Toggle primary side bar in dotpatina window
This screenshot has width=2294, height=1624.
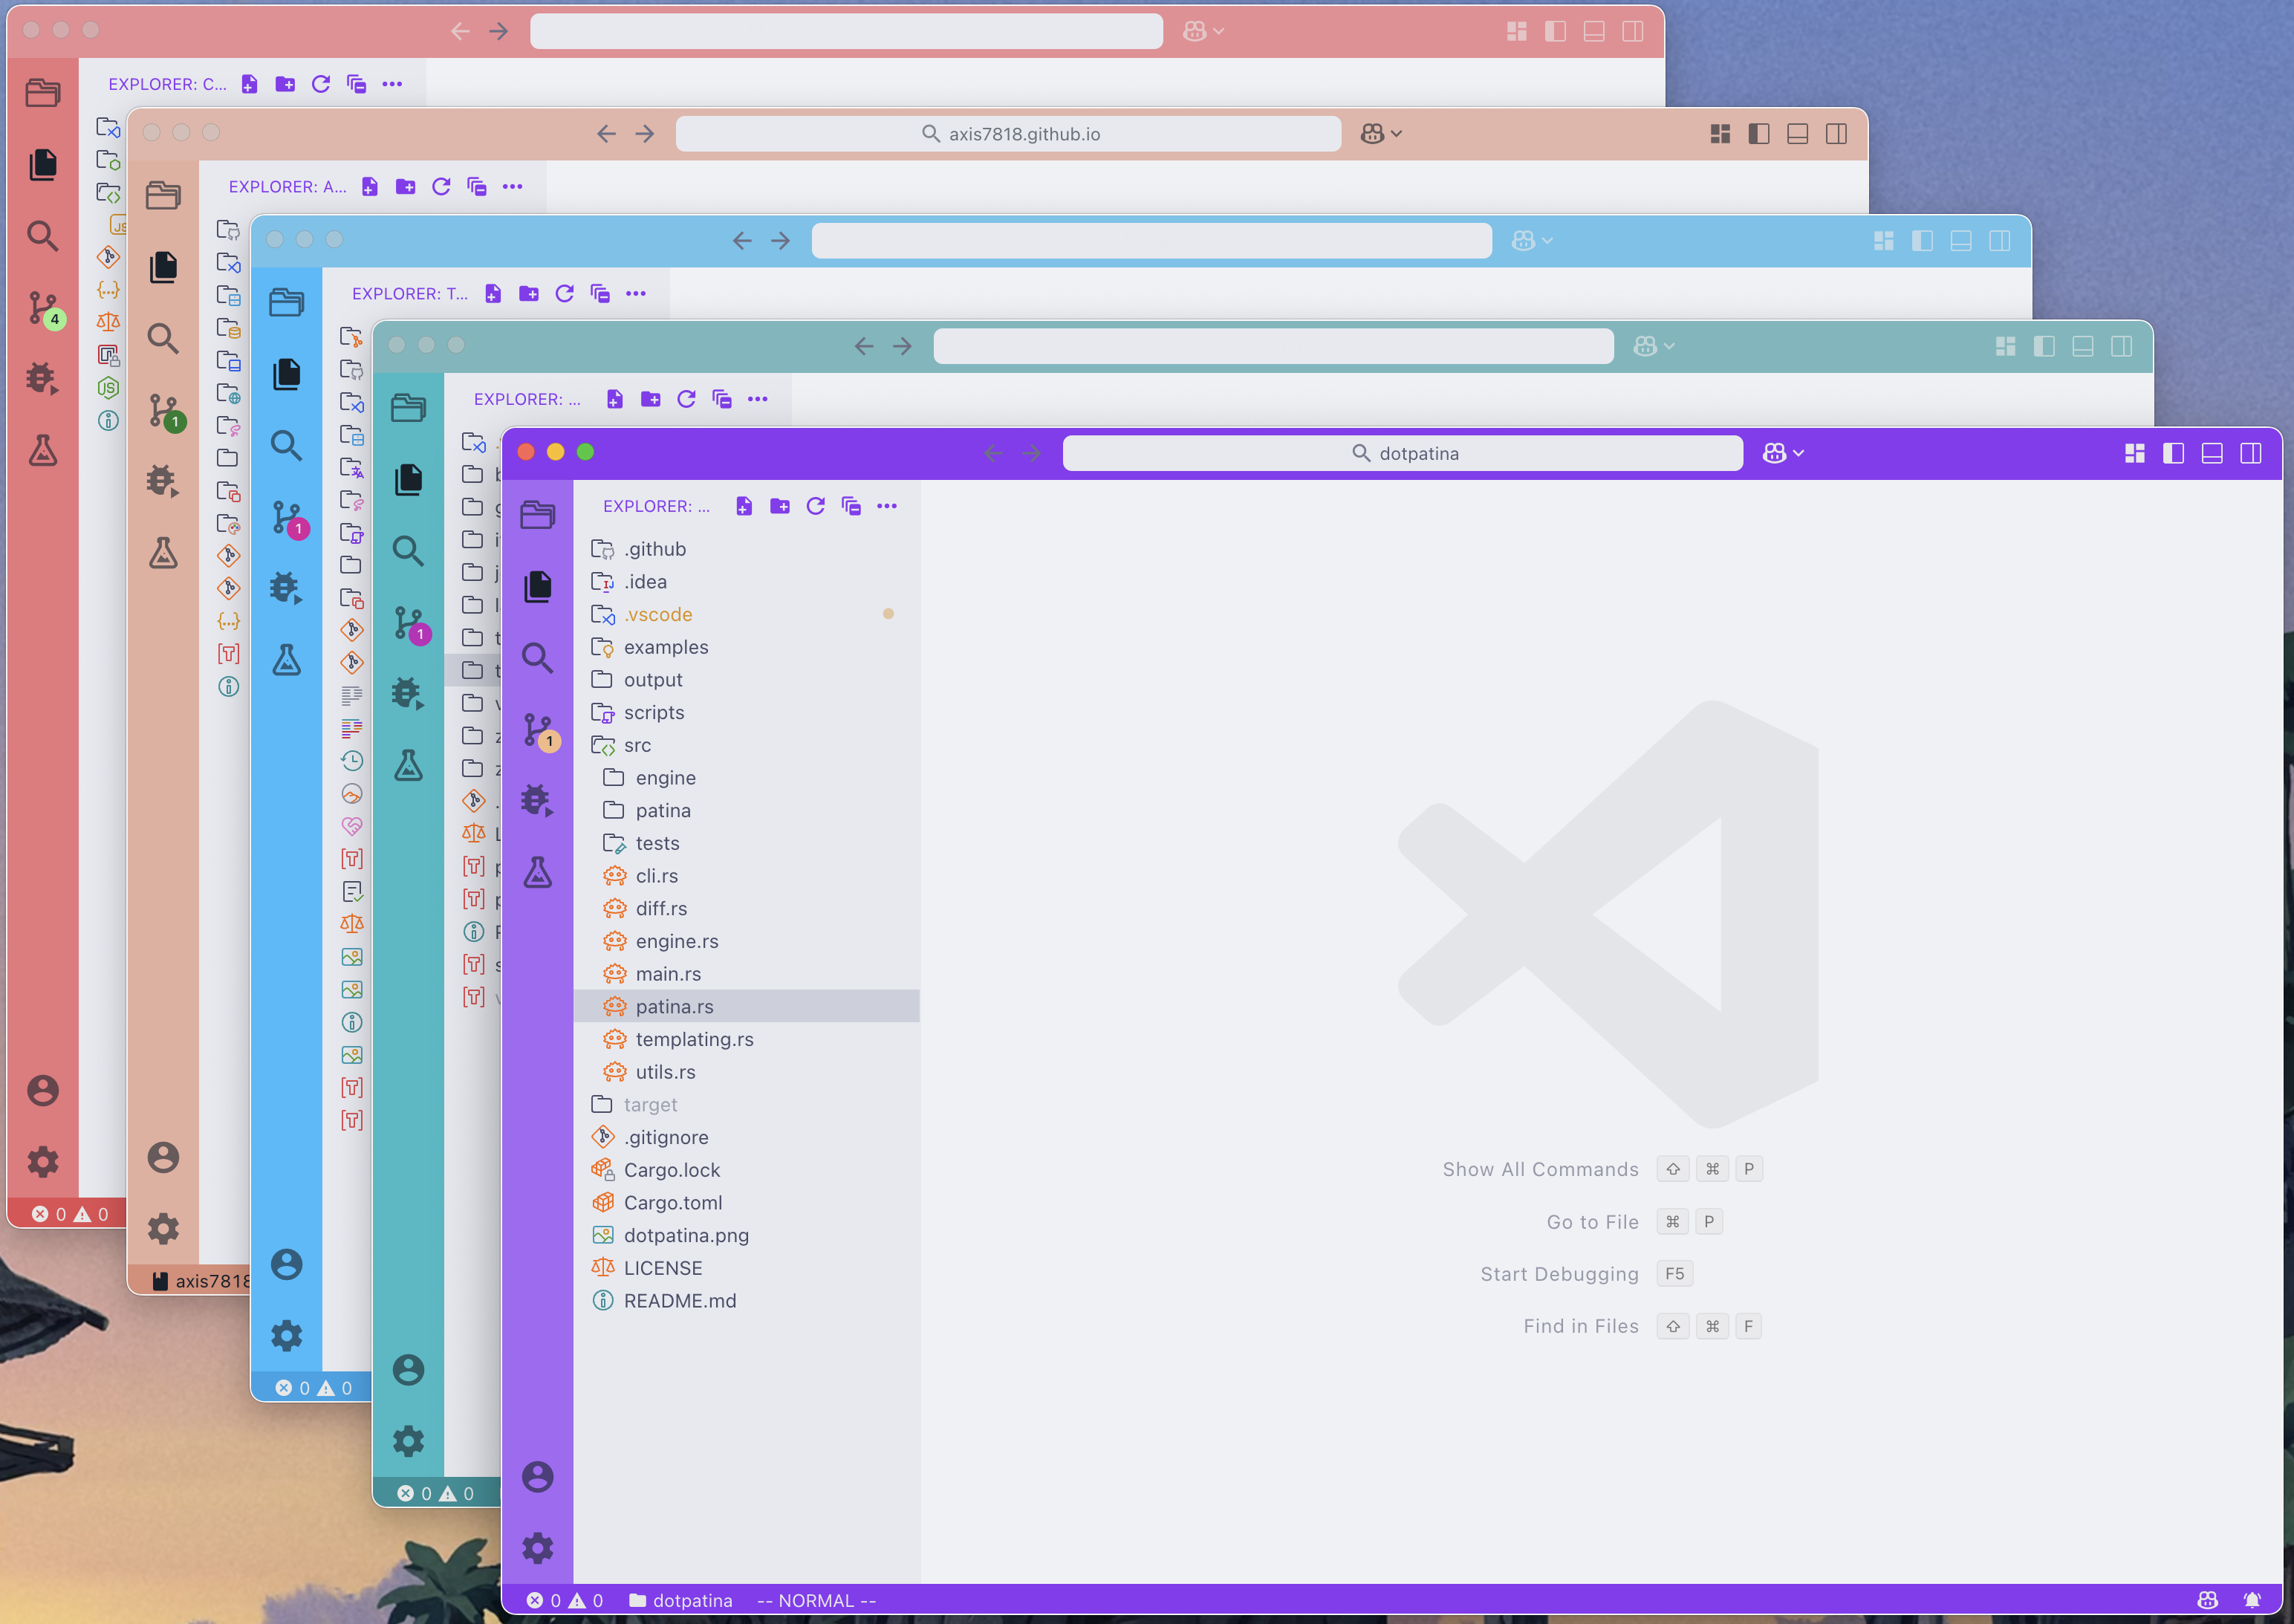pos(2173,453)
